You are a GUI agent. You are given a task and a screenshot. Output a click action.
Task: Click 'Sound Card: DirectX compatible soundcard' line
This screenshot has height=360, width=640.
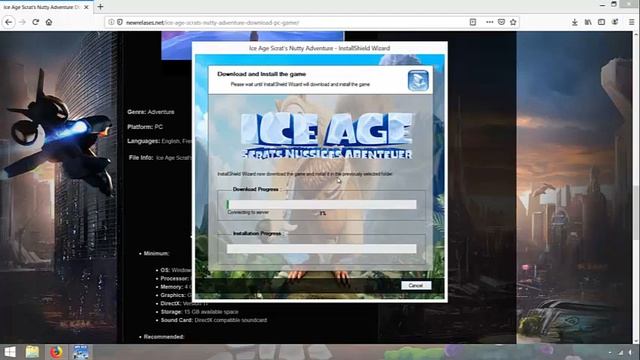tap(213, 320)
